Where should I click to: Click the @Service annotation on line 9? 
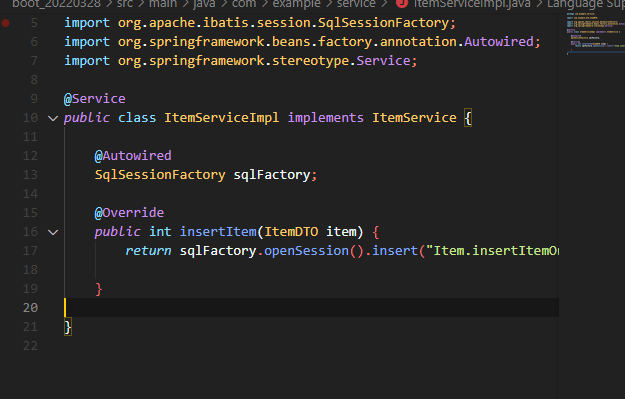click(94, 98)
